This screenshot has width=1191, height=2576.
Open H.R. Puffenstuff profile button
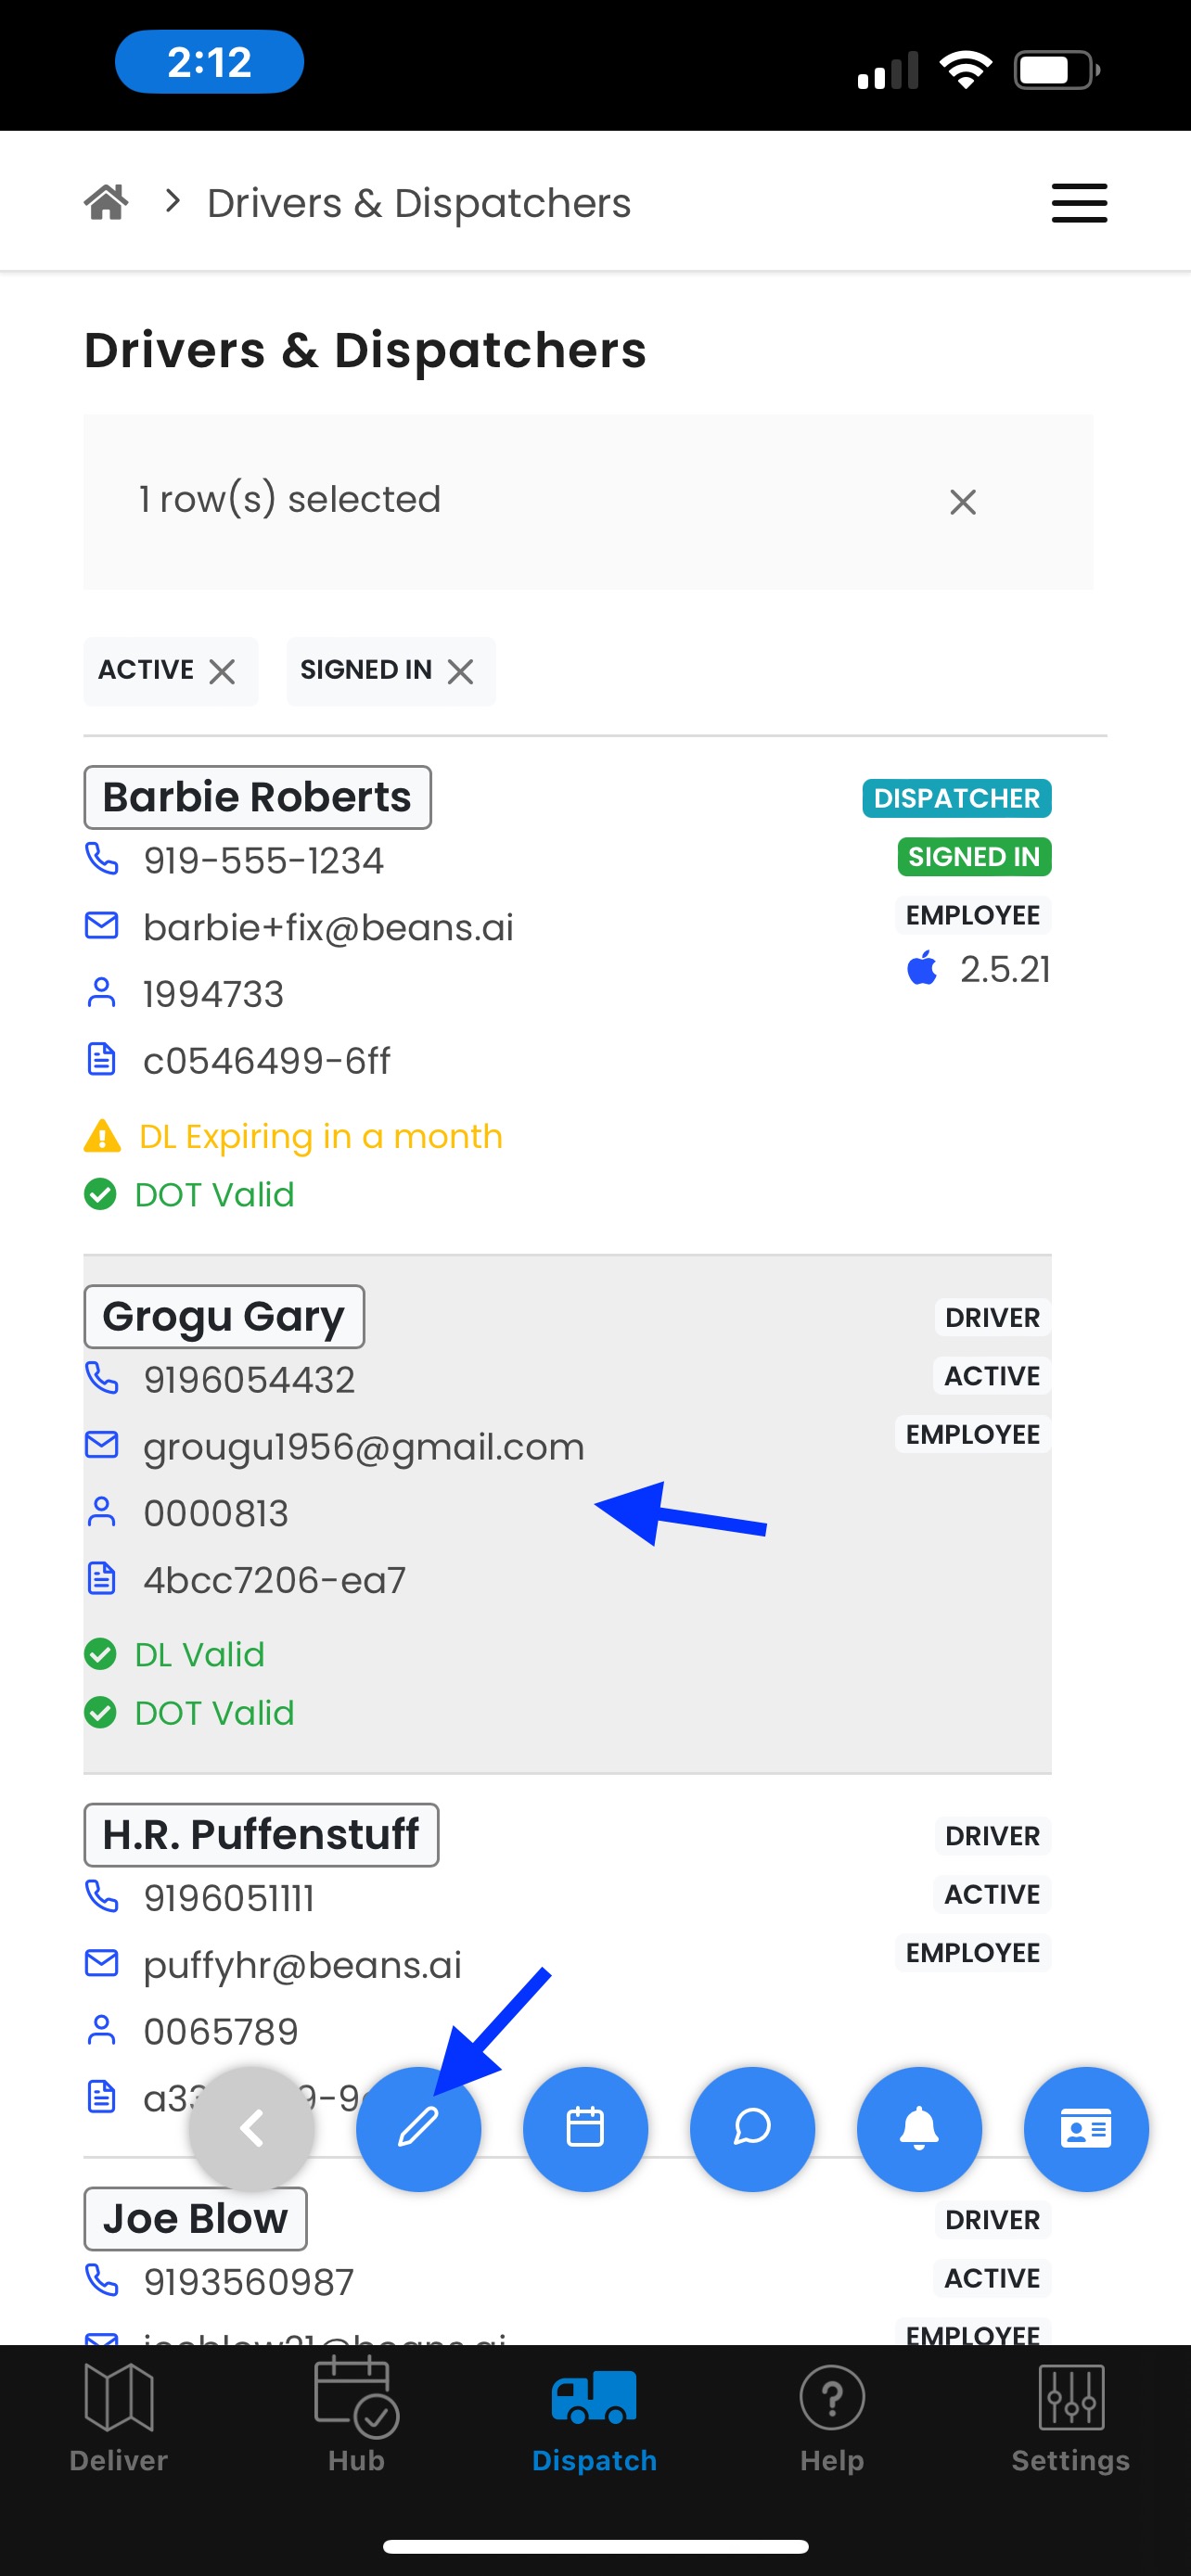[261, 1835]
